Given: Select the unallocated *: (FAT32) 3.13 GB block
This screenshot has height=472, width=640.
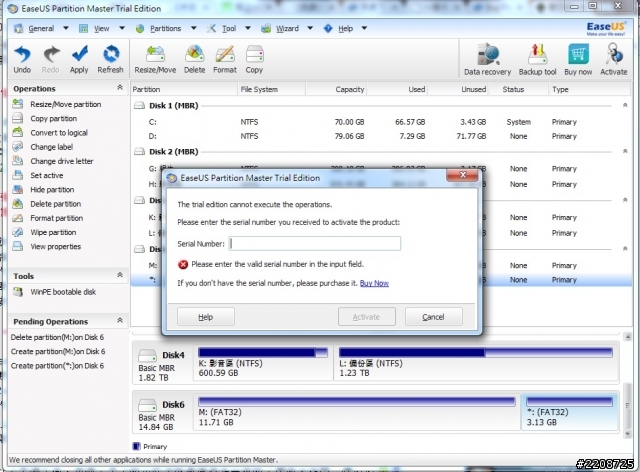Looking at the screenshot, I should tap(570, 412).
